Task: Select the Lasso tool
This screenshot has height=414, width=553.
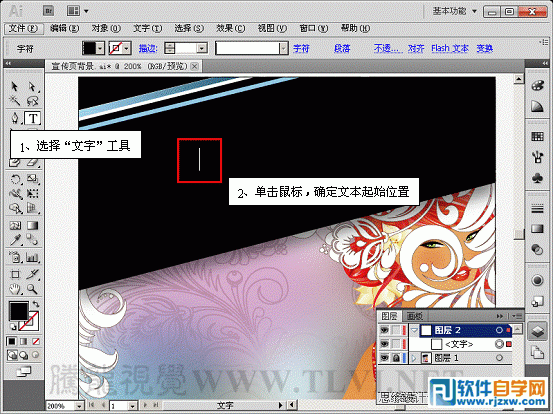Action: (x=32, y=102)
